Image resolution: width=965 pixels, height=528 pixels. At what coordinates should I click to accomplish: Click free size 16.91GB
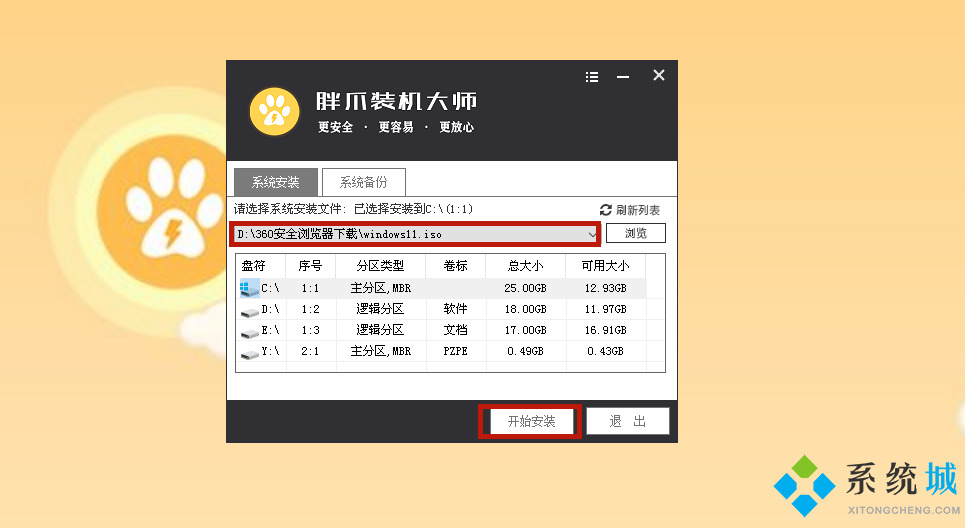coord(606,330)
